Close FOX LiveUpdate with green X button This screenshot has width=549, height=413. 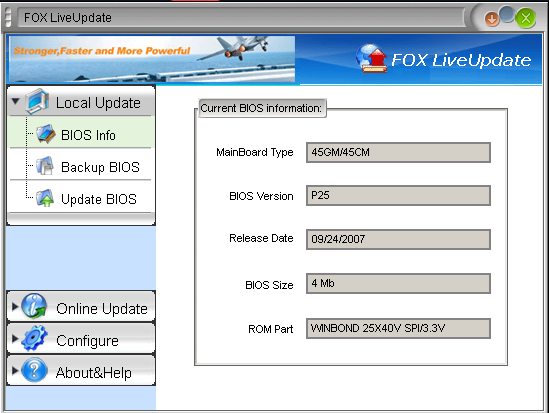coord(526,18)
